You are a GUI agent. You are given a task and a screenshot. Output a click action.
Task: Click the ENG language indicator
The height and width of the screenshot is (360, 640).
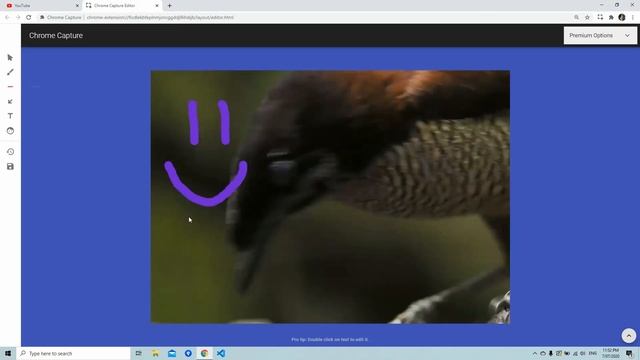tap(593, 353)
